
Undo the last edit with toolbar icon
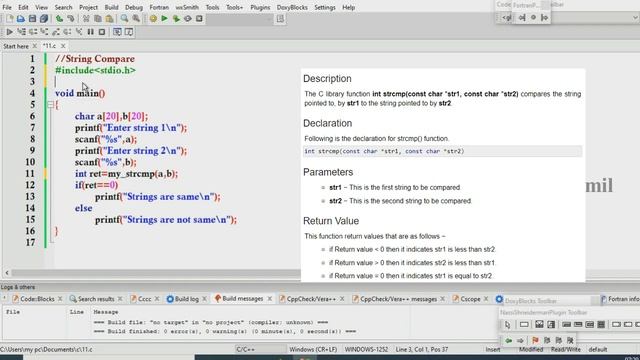[59, 19]
